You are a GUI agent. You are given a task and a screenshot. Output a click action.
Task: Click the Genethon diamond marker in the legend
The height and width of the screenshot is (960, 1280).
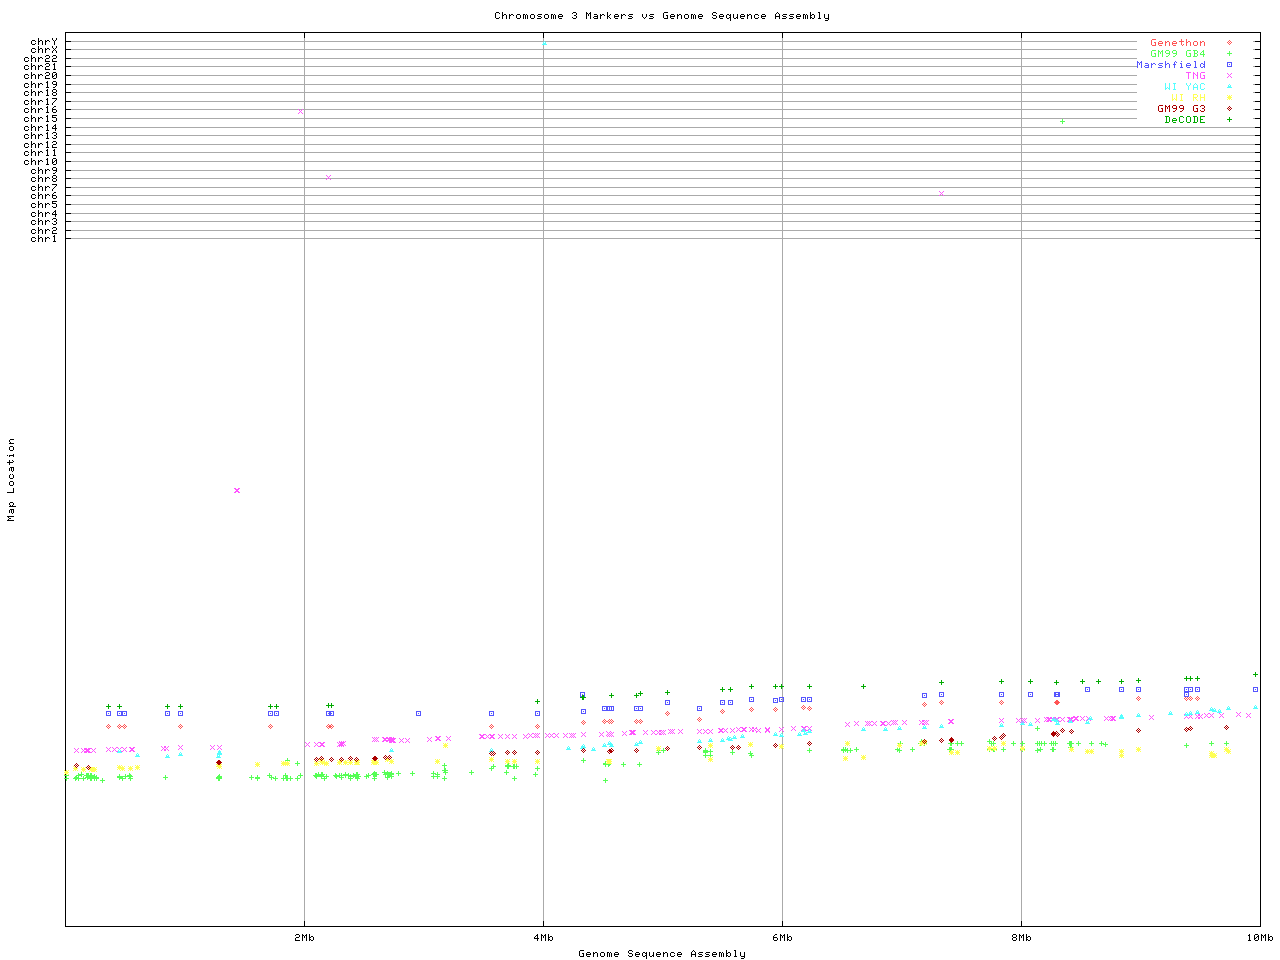point(1229,43)
